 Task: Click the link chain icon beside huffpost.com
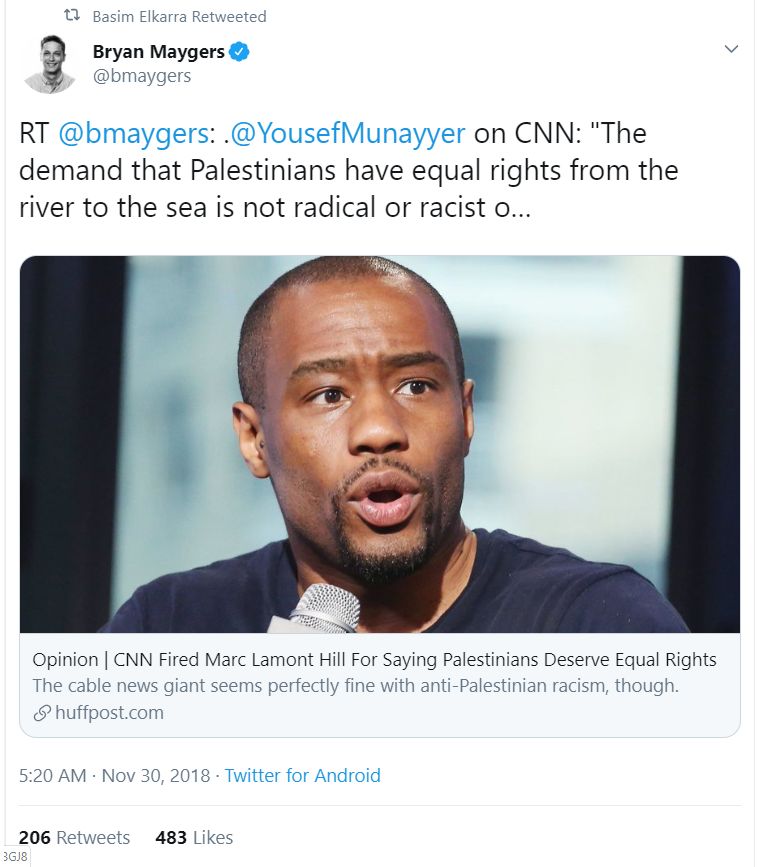point(41,713)
